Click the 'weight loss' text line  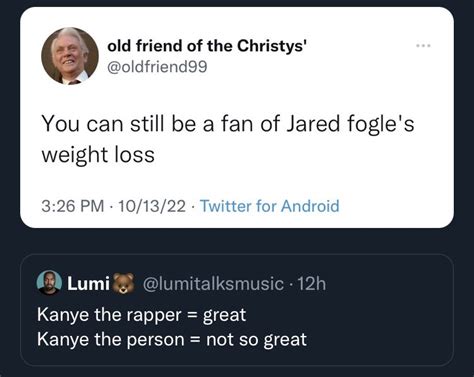[98, 155]
